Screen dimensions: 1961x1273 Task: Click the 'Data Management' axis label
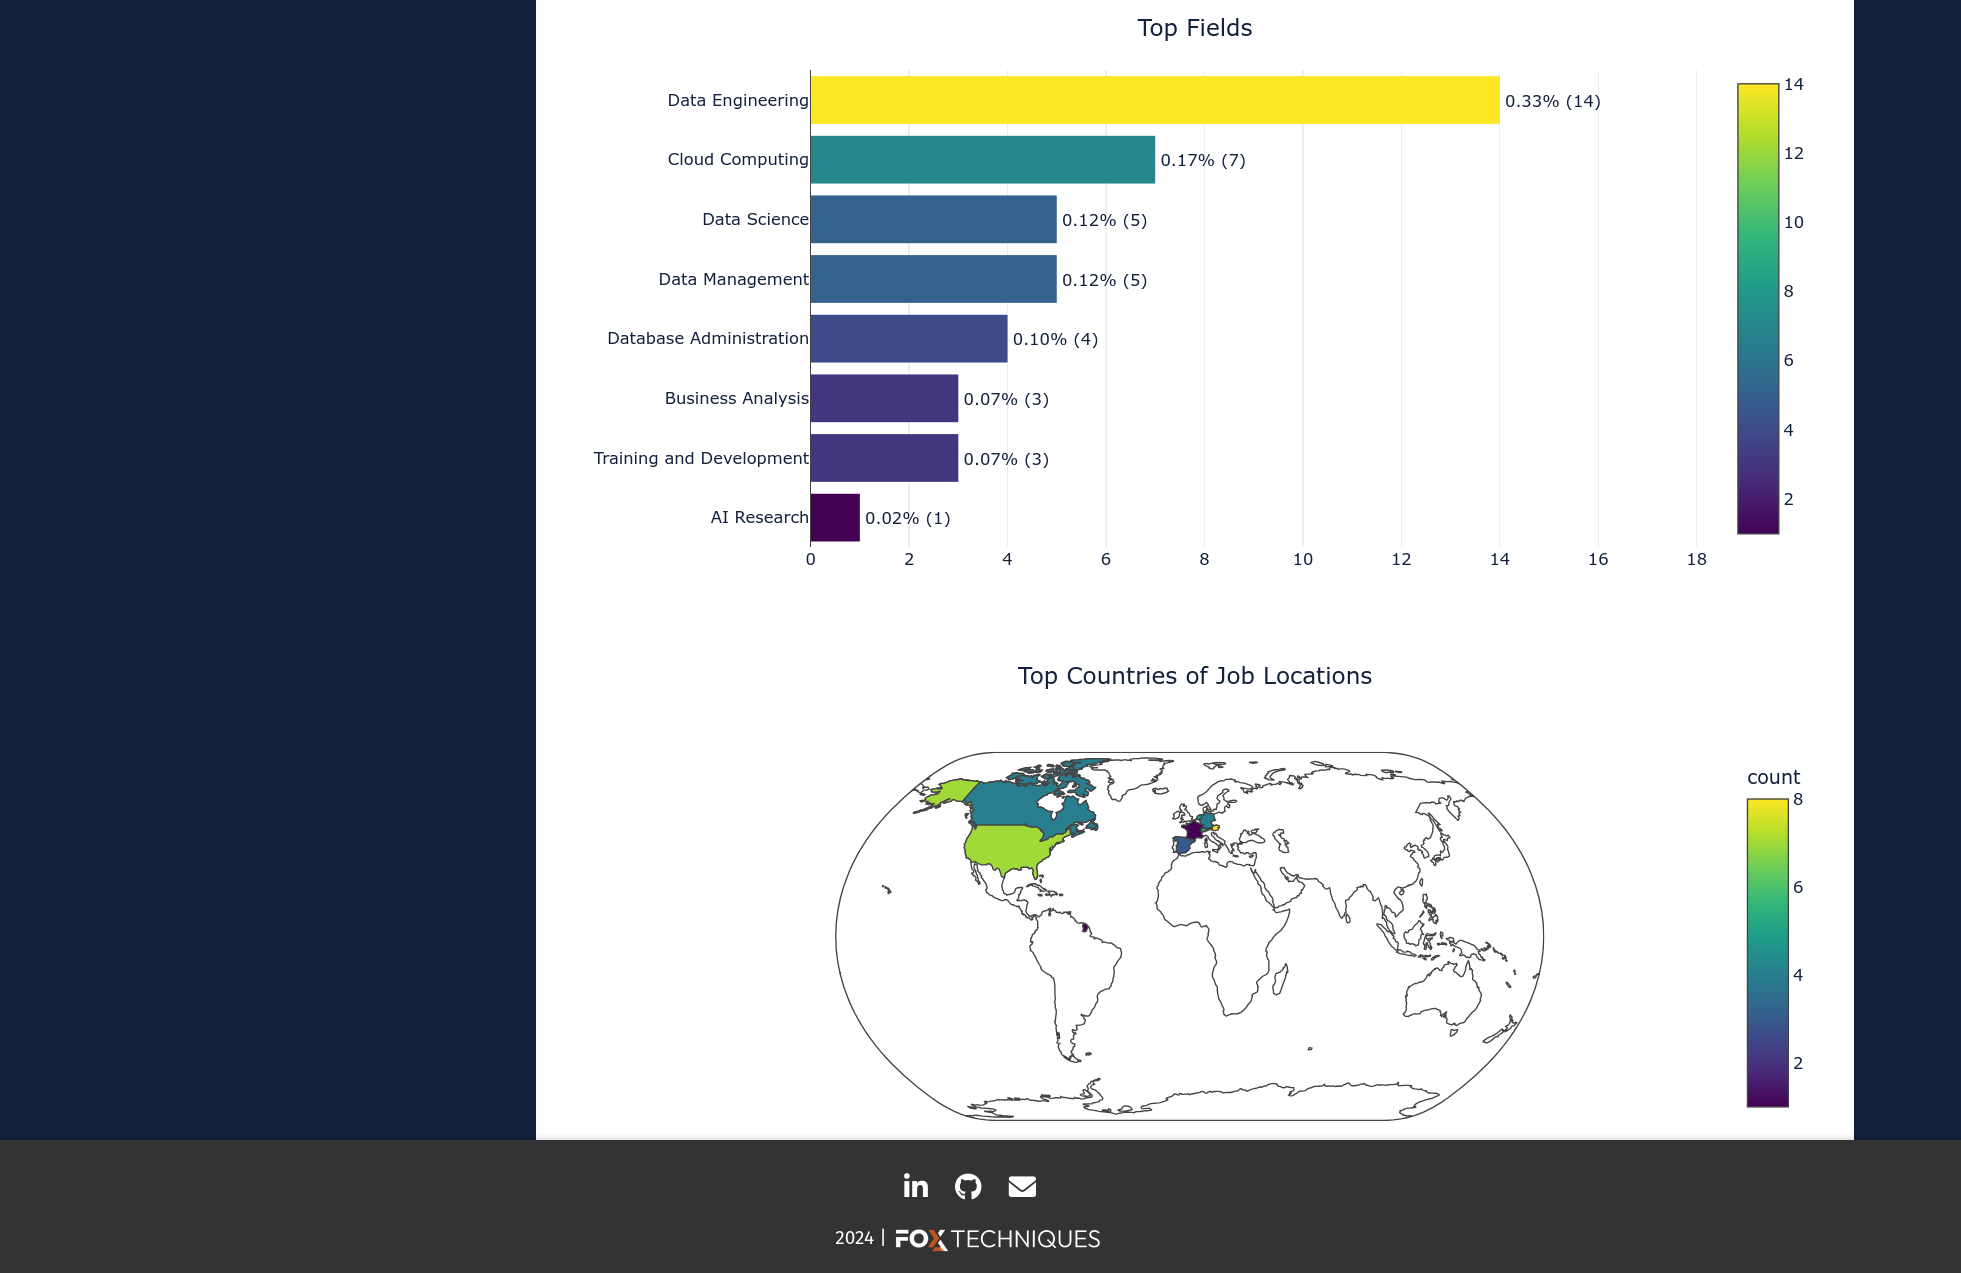[733, 279]
